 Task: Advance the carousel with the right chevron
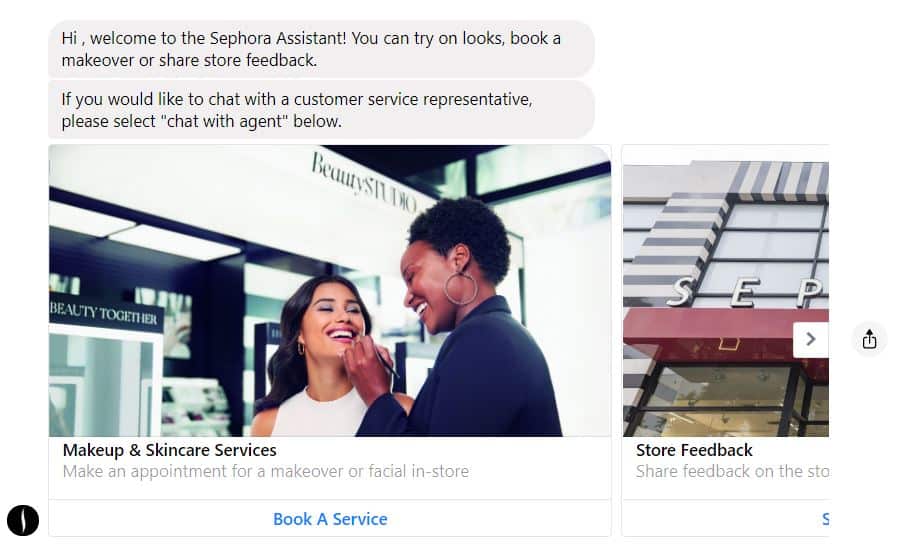tap(810, 339)
